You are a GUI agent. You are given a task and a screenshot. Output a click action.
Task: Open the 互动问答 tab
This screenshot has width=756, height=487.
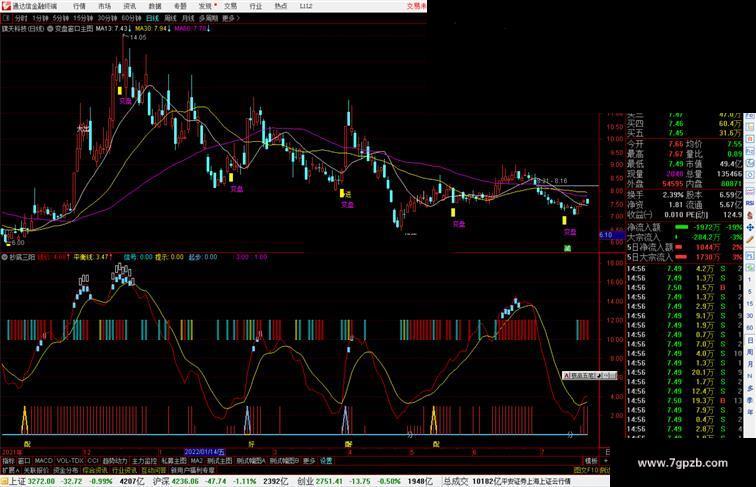tap(153, 470)
